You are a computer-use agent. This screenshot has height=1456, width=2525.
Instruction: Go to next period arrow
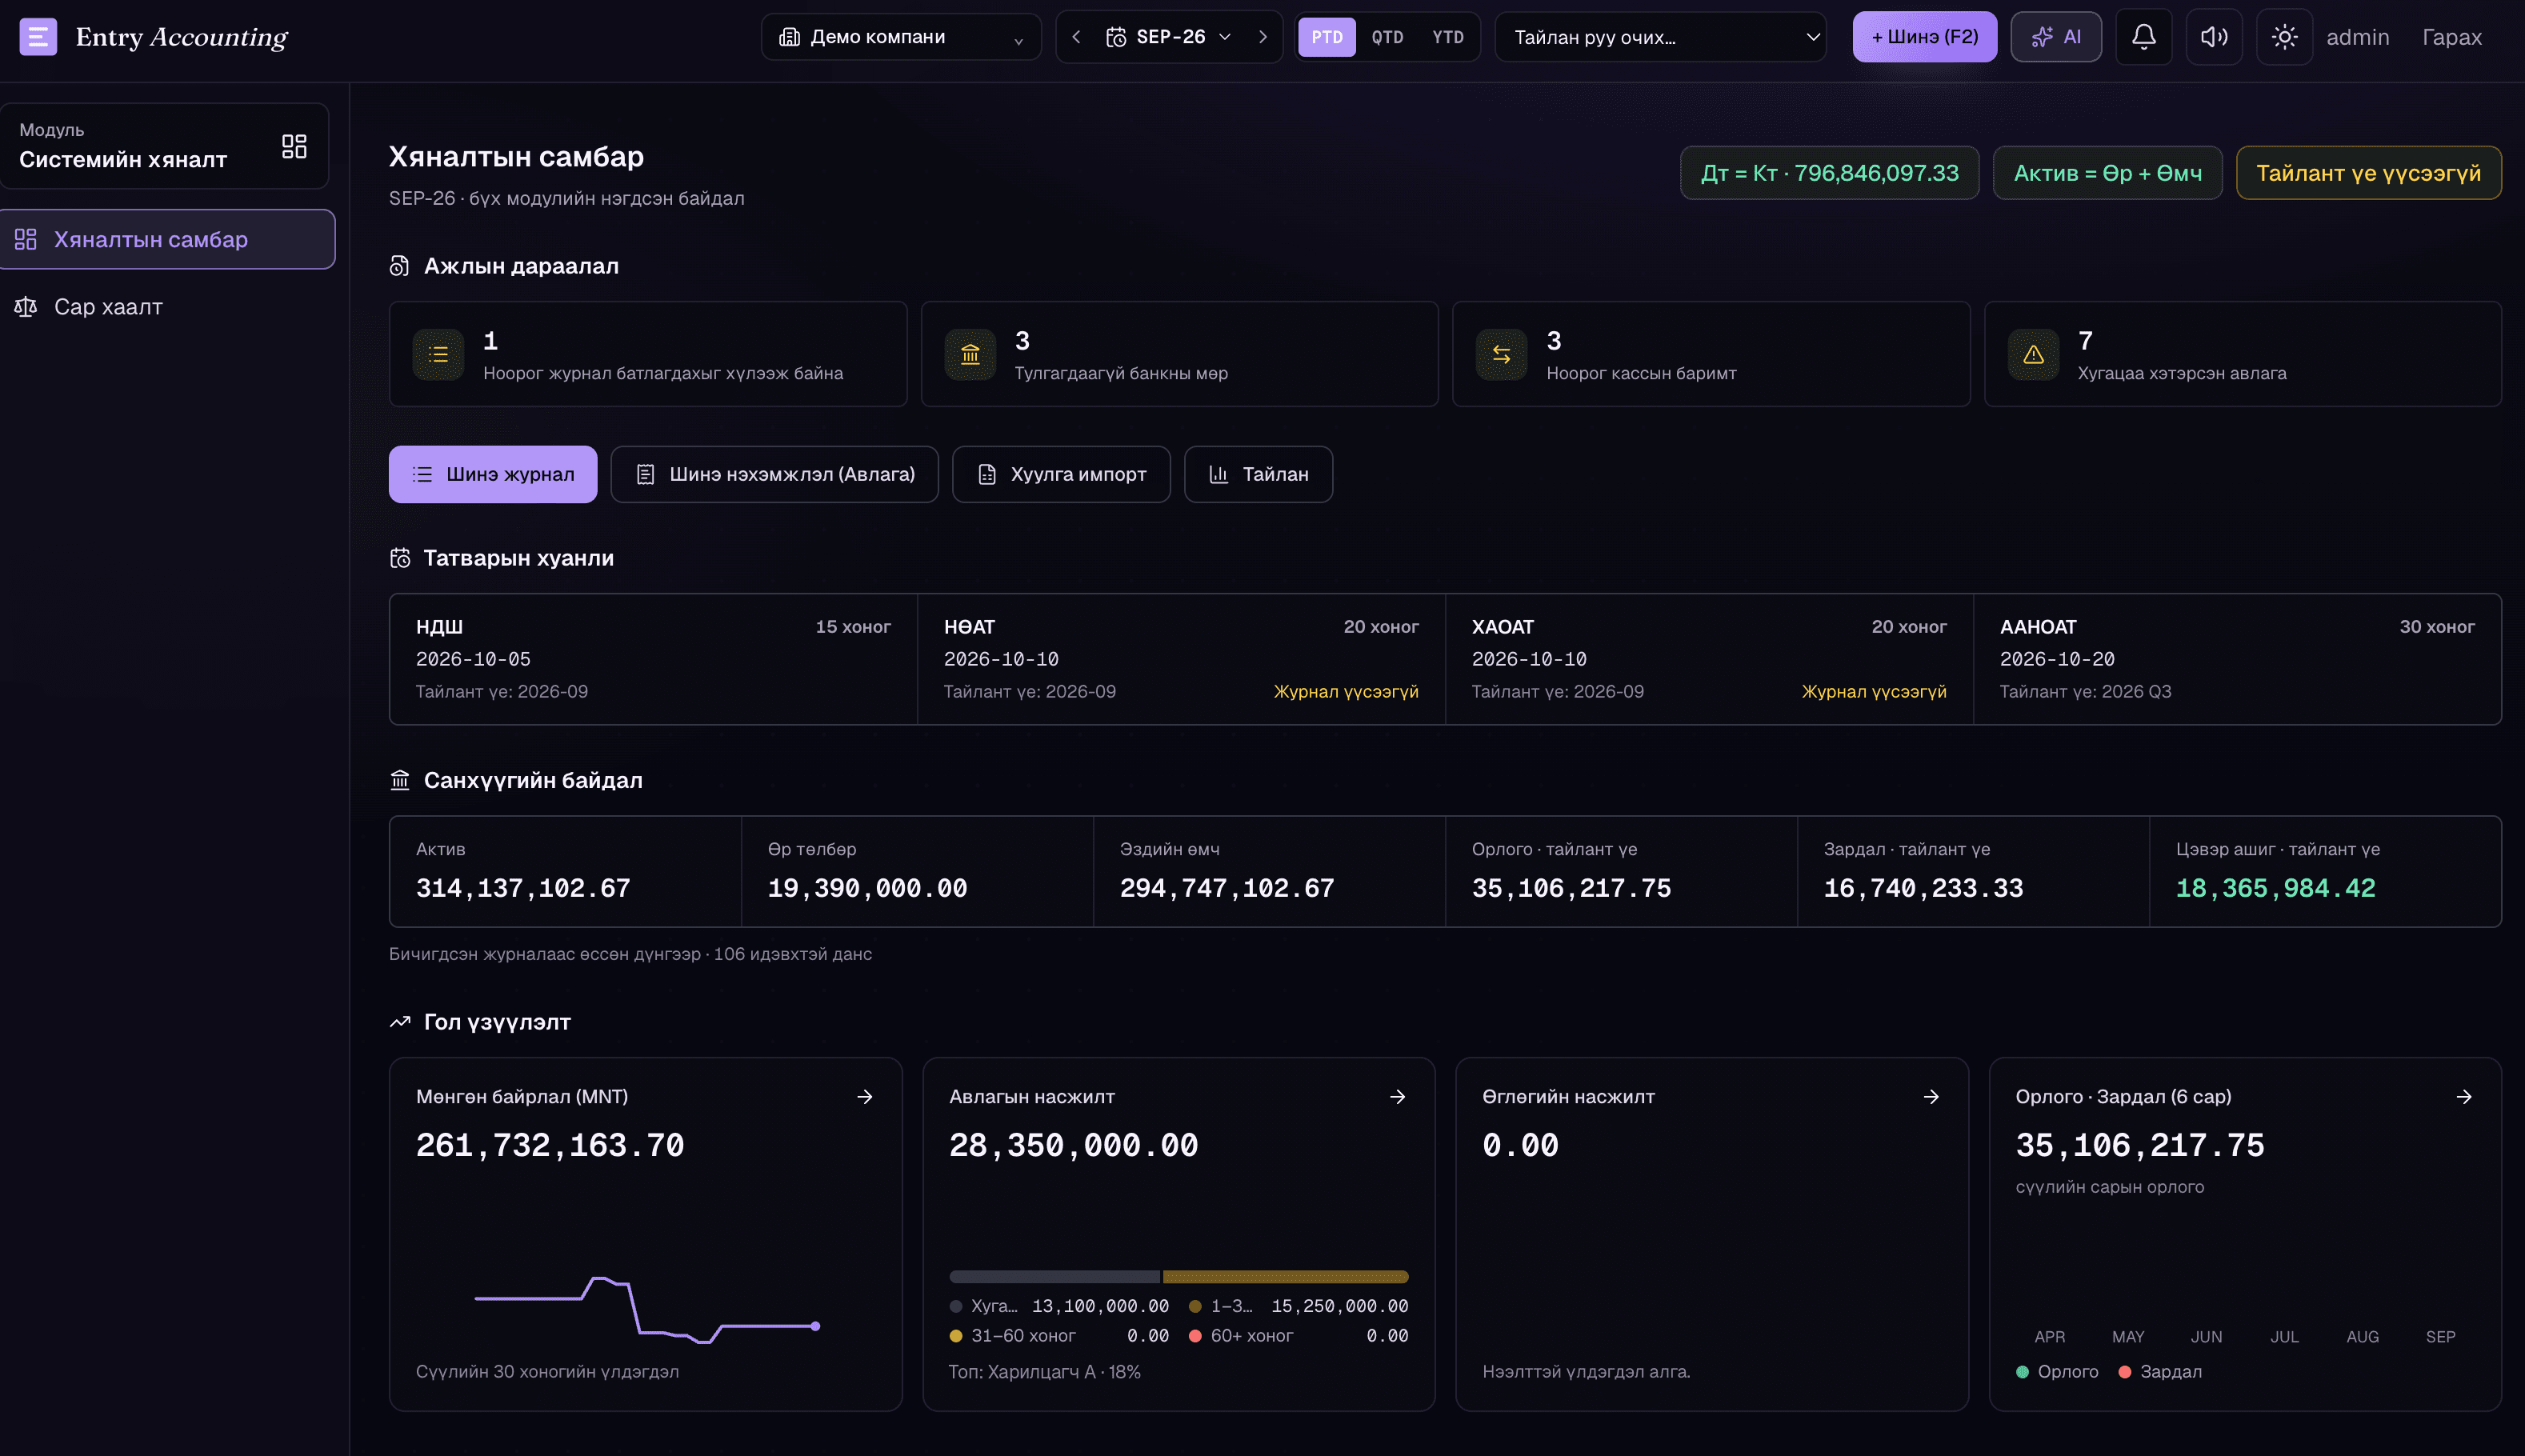1263,37
